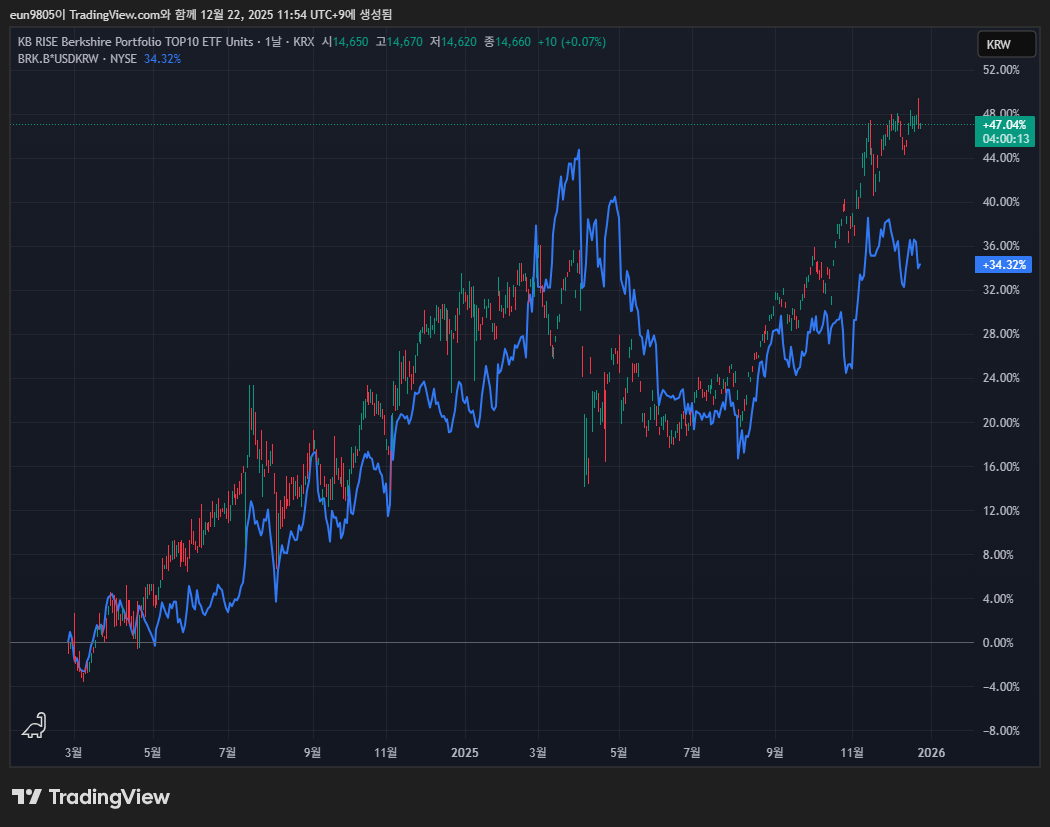This screenshot has height=827, width=1050.
Task: Click the 4.00% axis label
Action: (998, 599)
